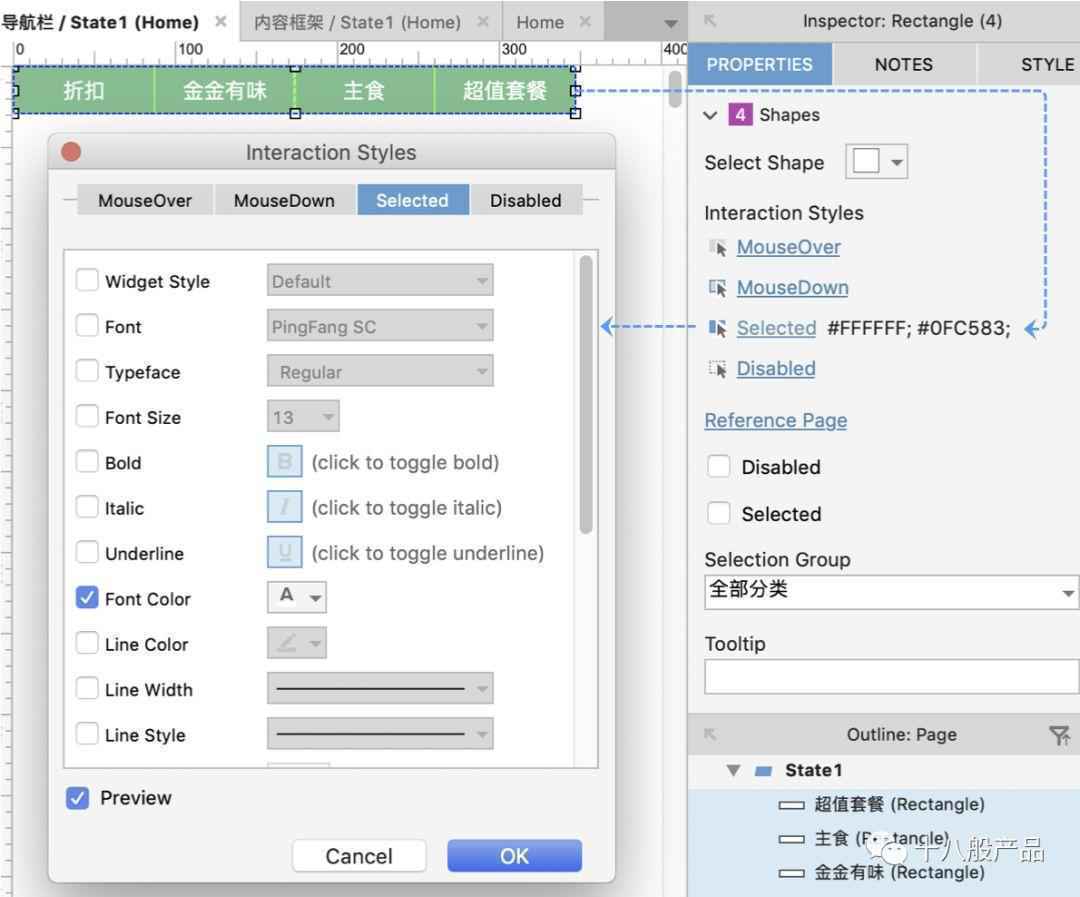The height and width of the screenshot is (897, 1080).
Task: Switch to the MouseOver tab
Action: click(145, 200)
